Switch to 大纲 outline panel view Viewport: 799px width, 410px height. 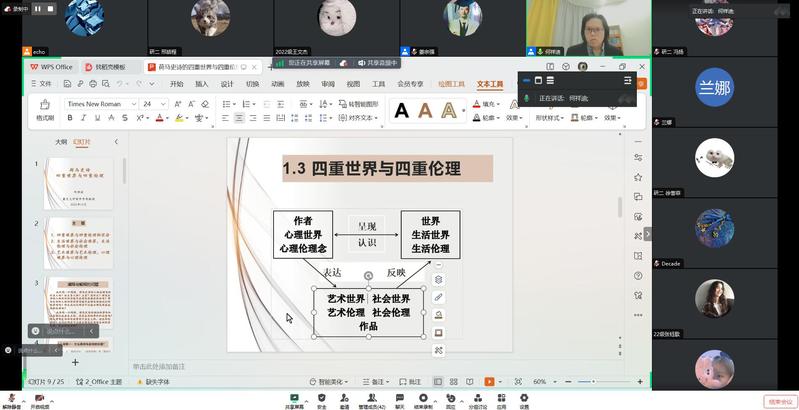61,142
